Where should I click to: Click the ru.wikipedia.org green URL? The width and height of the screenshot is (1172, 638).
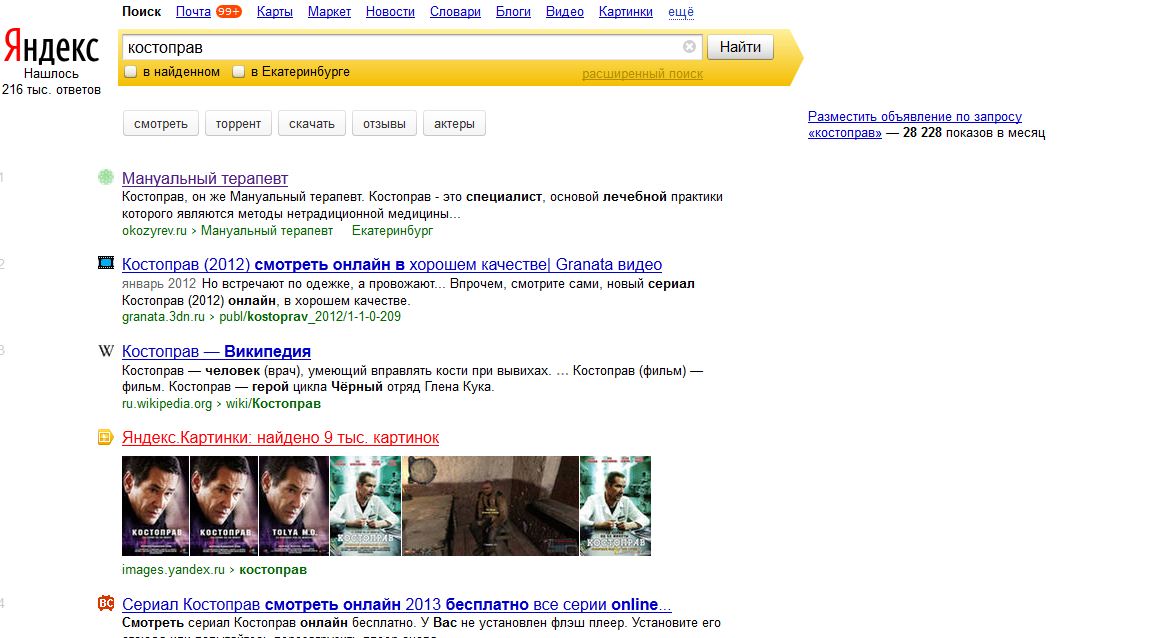[x=167, y=403]
